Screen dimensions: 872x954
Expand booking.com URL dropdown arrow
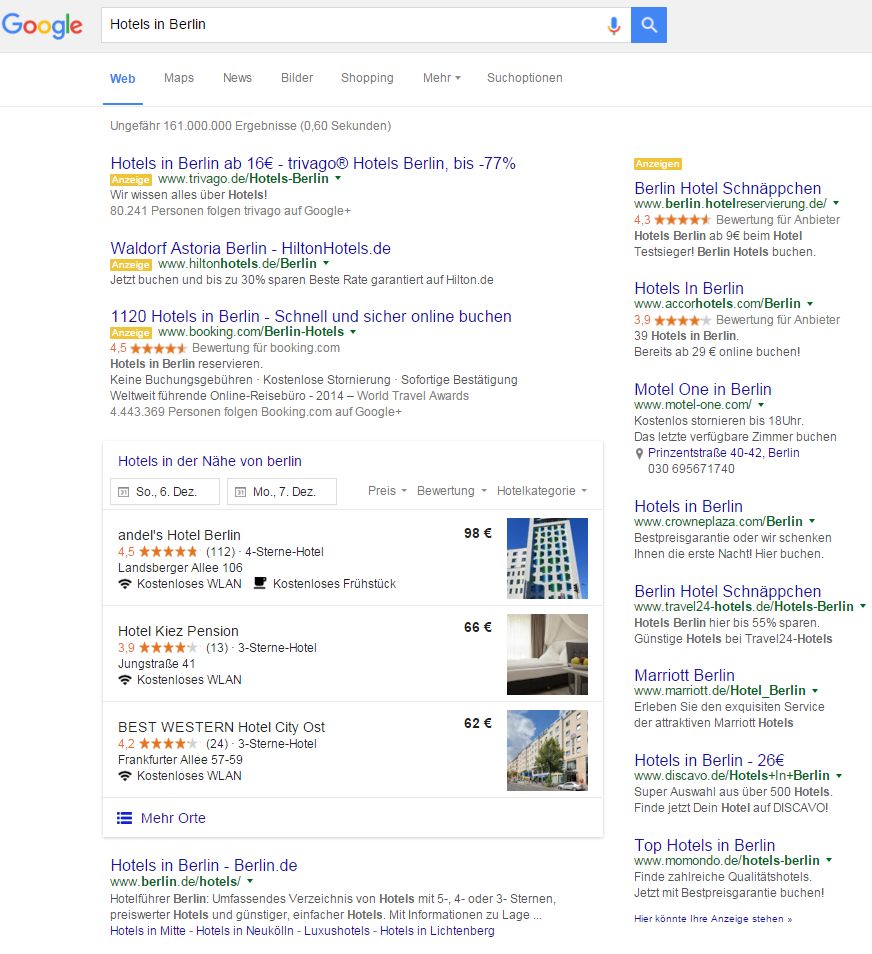click(x=353, y=332)
